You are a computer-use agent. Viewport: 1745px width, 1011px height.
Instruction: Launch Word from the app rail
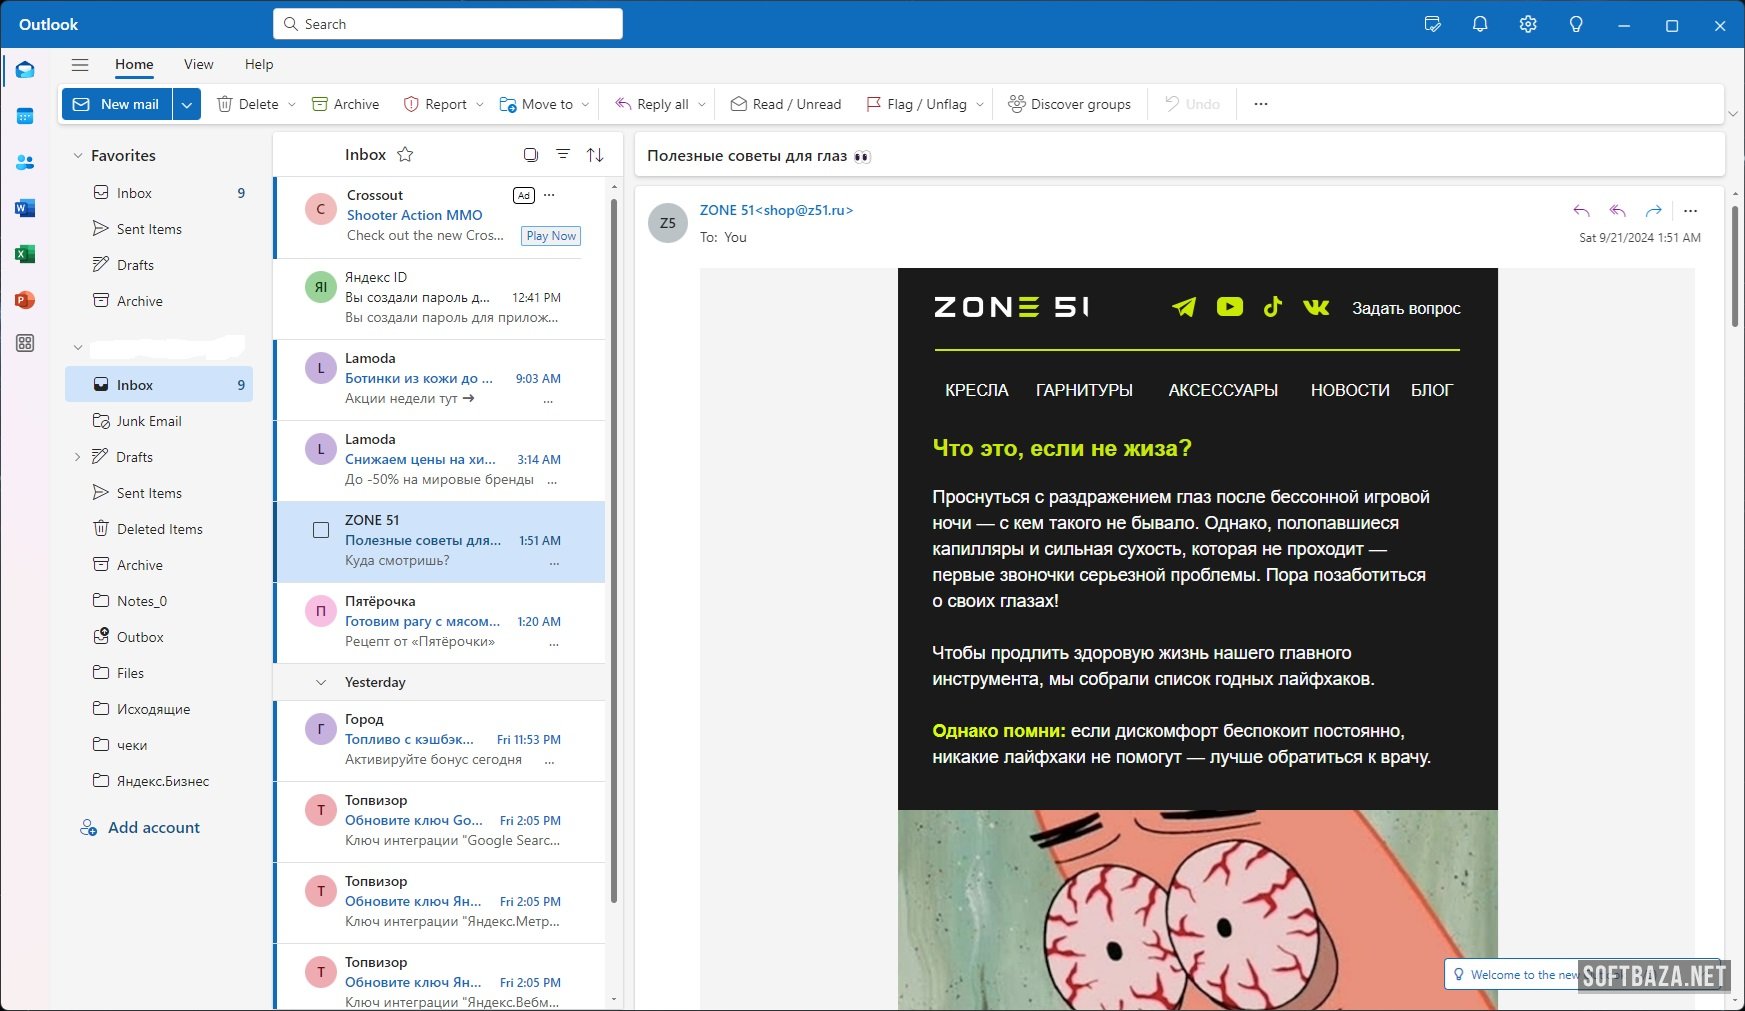click(25, 208)
